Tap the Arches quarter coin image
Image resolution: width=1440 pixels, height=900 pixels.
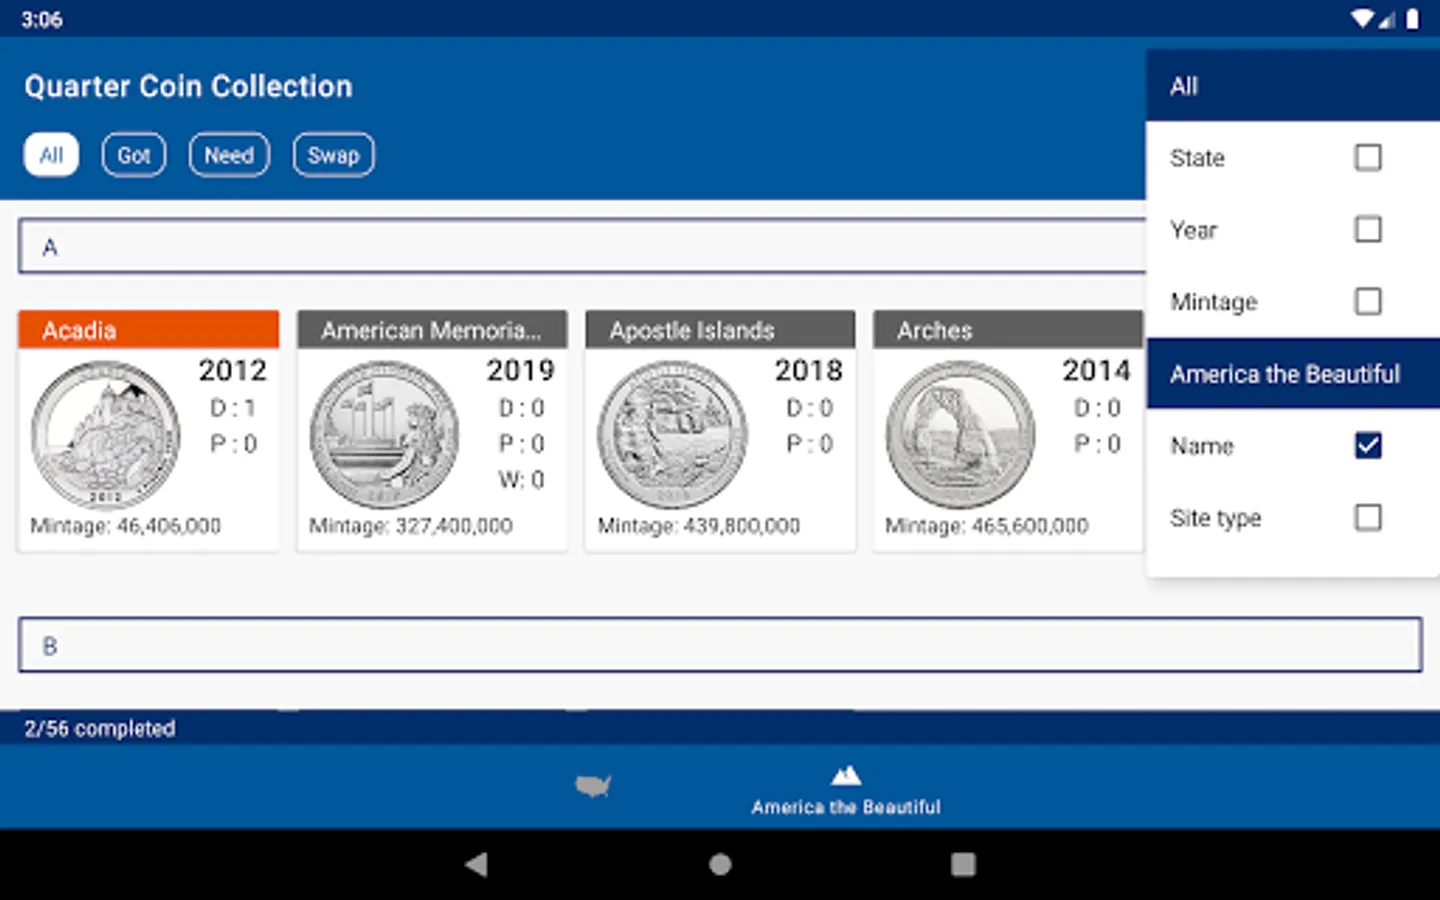pyautogui.click(x=960, y=435)
